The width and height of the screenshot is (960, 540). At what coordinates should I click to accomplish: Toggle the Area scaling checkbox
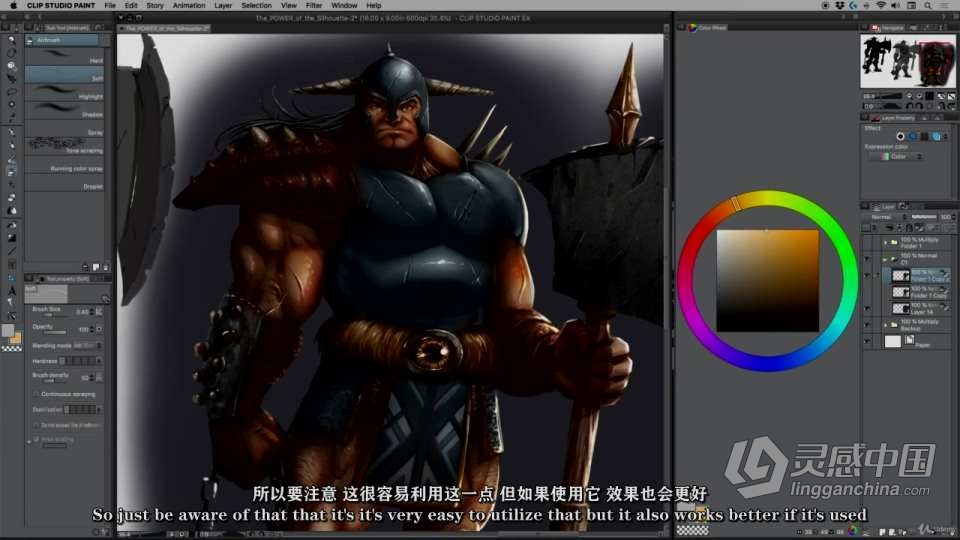point(36,440)
